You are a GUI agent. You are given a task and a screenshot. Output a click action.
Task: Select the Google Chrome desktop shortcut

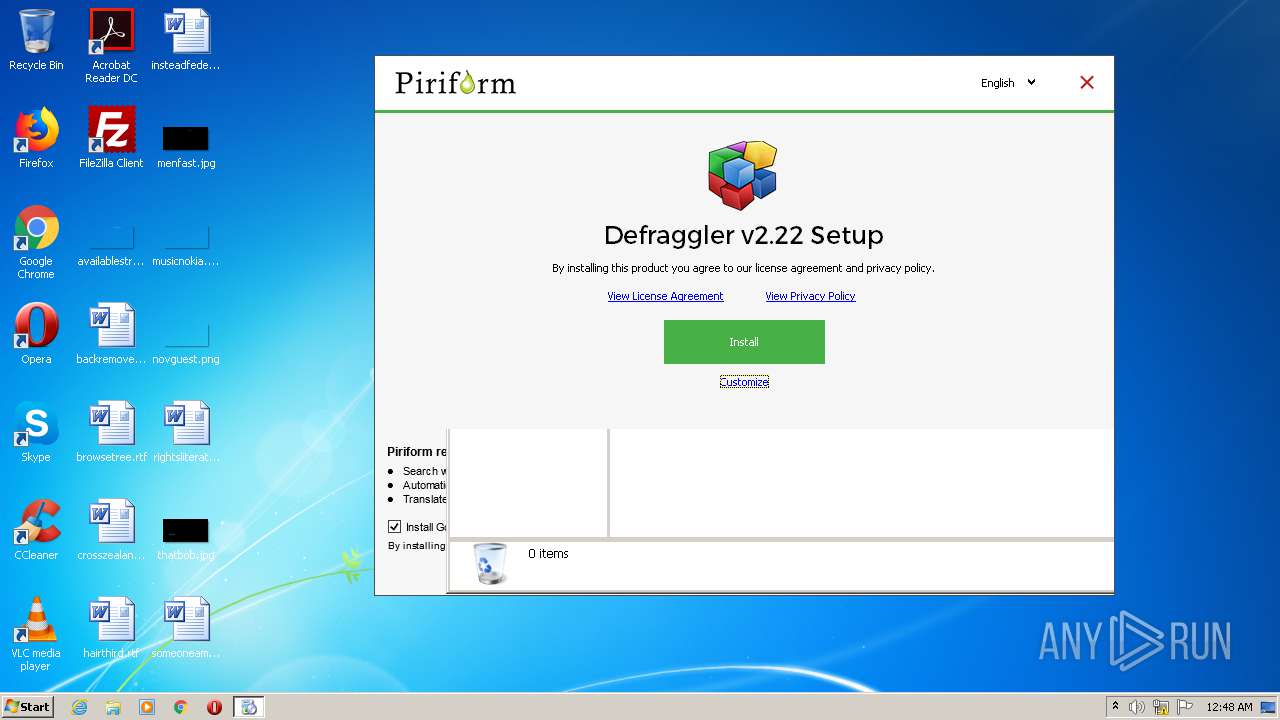[36, 242]
